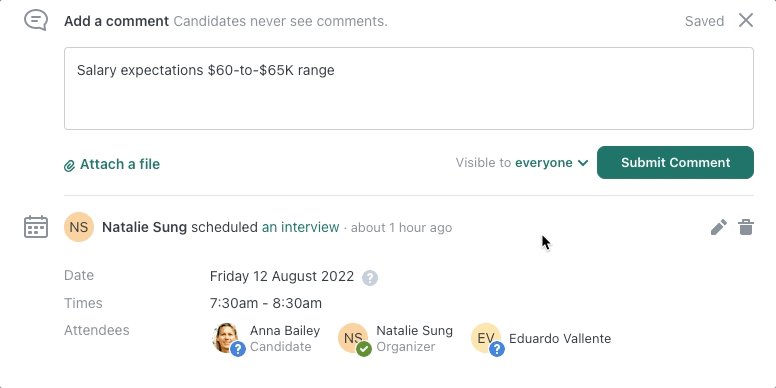Screen dimensions: 776x388
Task: Edit the scheduled interview with pencil icon
Action: 719,227
